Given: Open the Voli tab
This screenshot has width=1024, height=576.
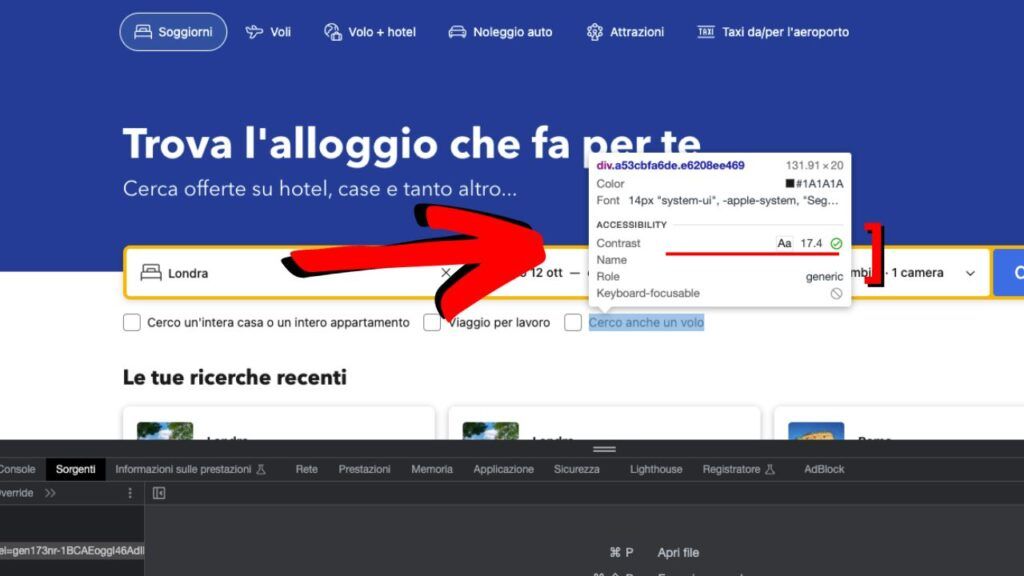Looking at the screenshot, I should [x=268, y=31].
